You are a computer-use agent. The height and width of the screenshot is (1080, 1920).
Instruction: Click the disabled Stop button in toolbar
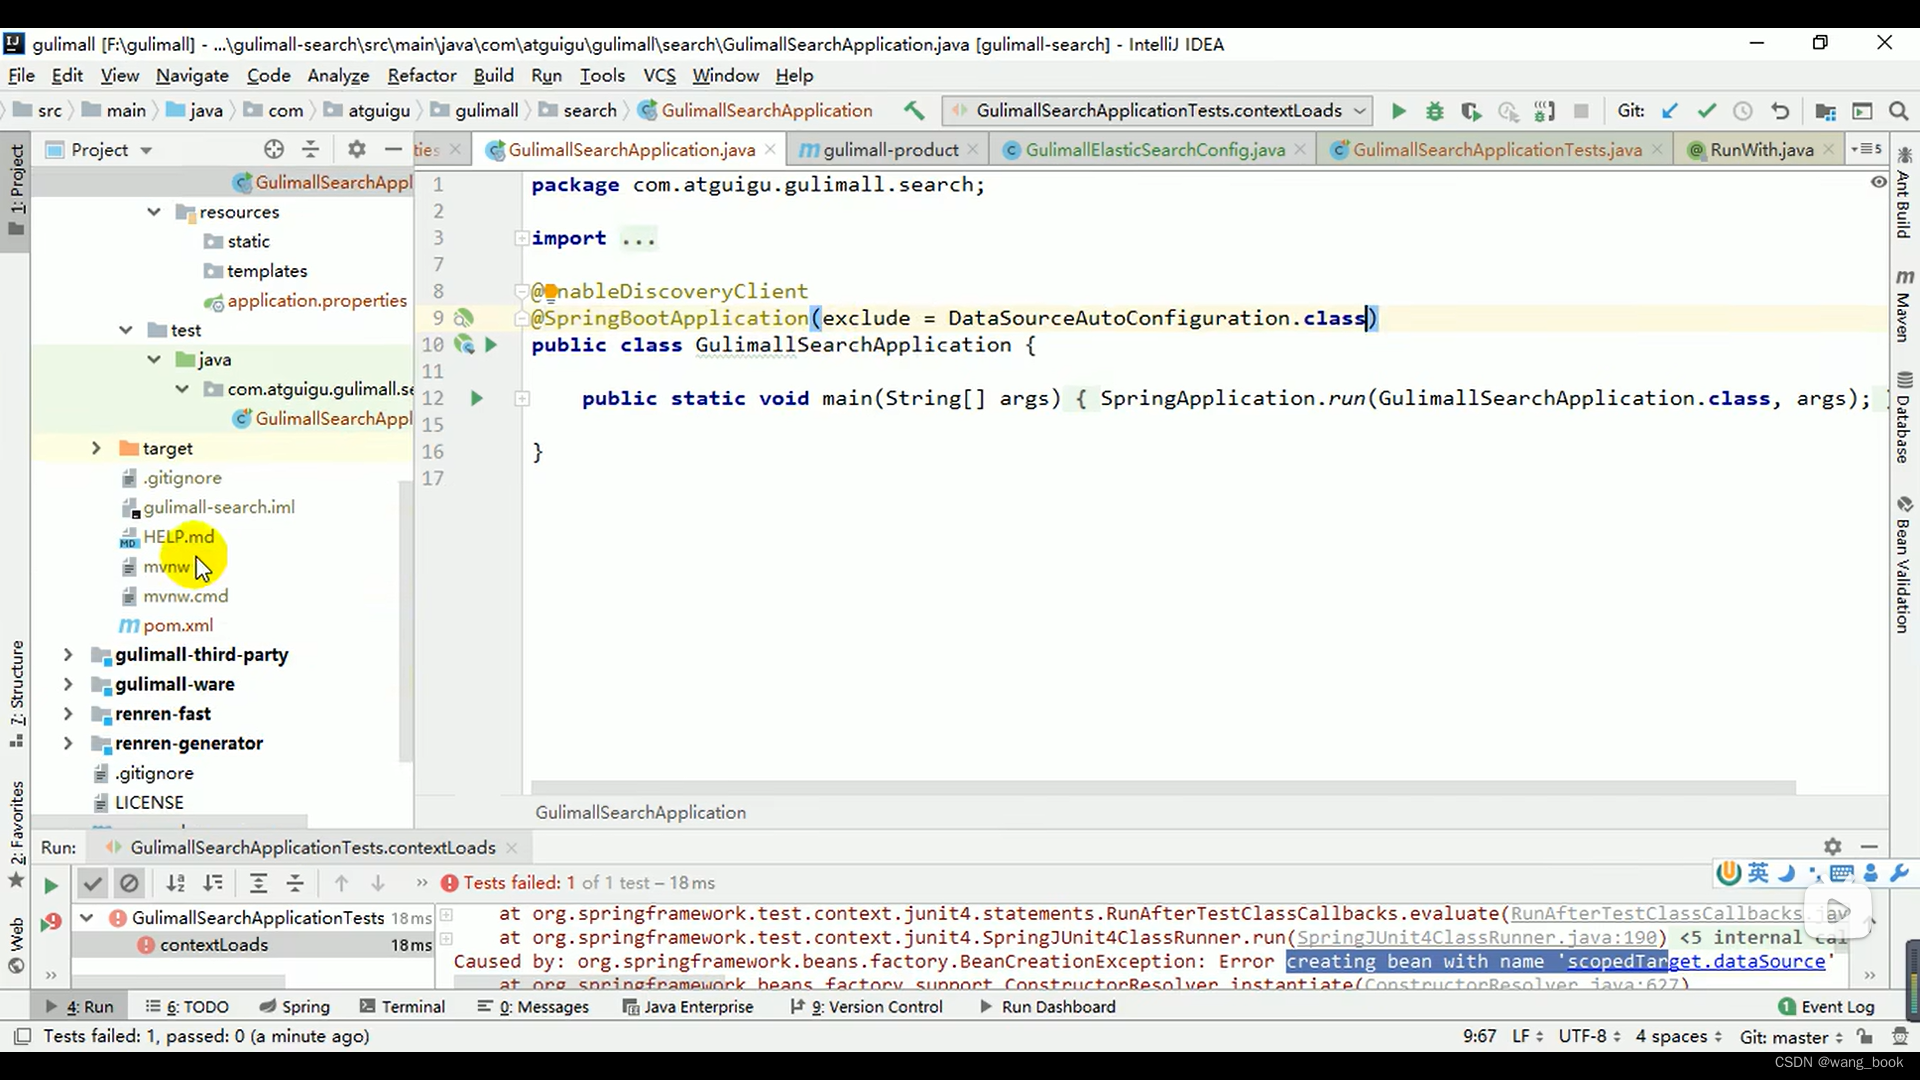pyautogui.click(x=1581, y=111)
